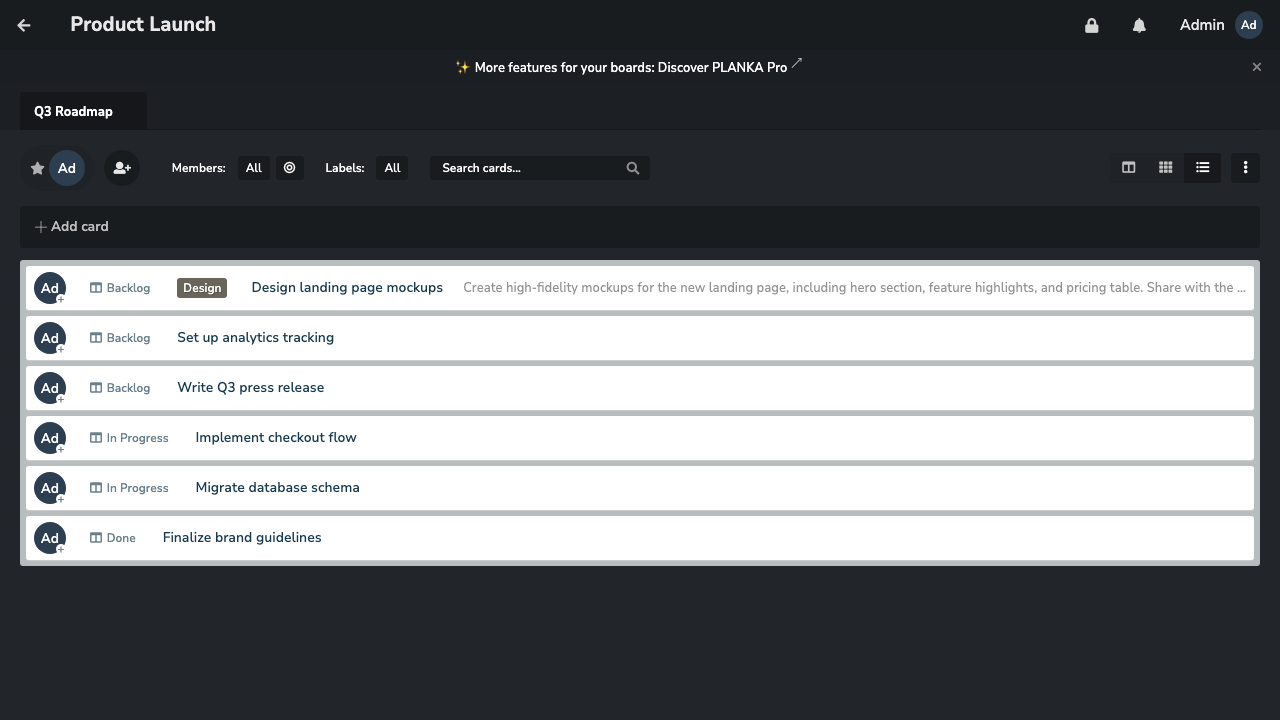Open card Implement checkout flow

tap(276, 438)
